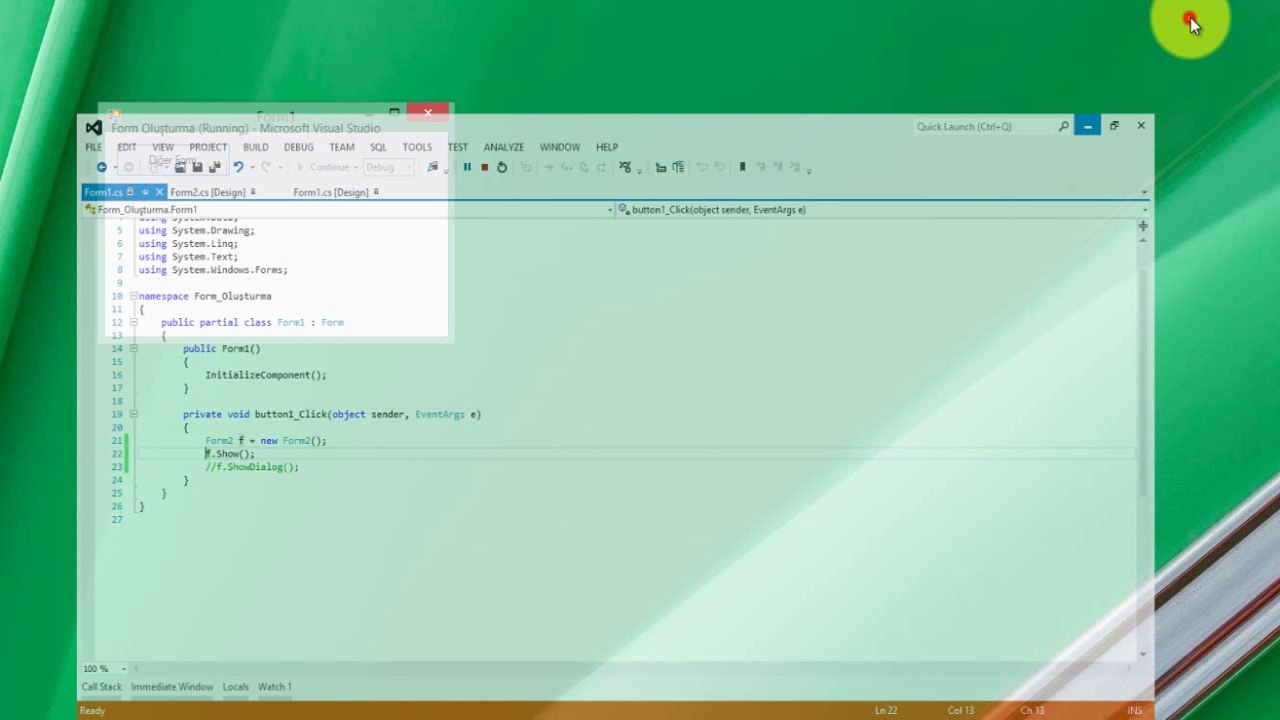The height and width of the screenshot is (720, 1280).
Task: Open the Call Stack panel tab
Action: point(102,687)
